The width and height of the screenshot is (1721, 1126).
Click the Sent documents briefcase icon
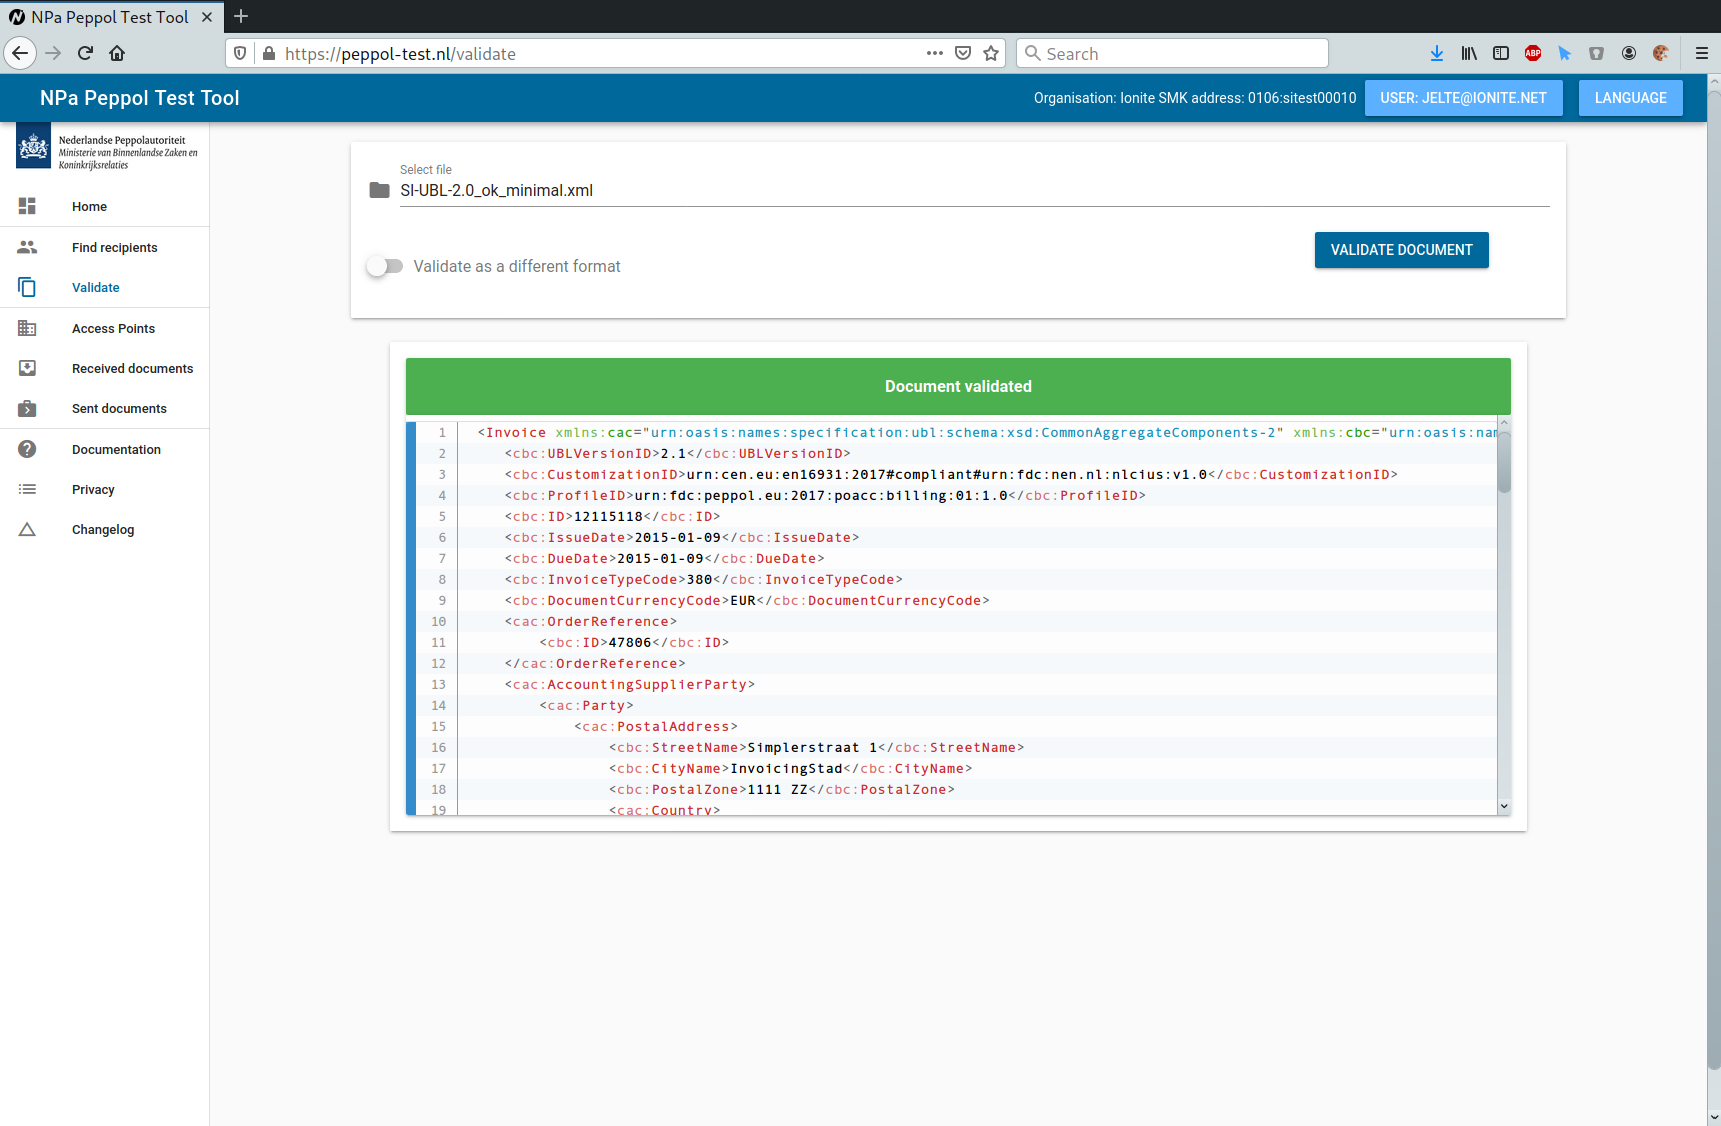tap(27, 408)
